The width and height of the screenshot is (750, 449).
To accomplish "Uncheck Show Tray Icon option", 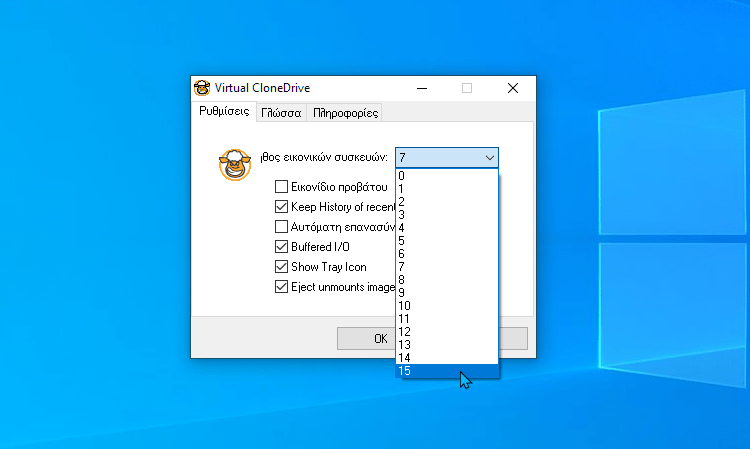I will pyautogui.click(x=281, y=266).
